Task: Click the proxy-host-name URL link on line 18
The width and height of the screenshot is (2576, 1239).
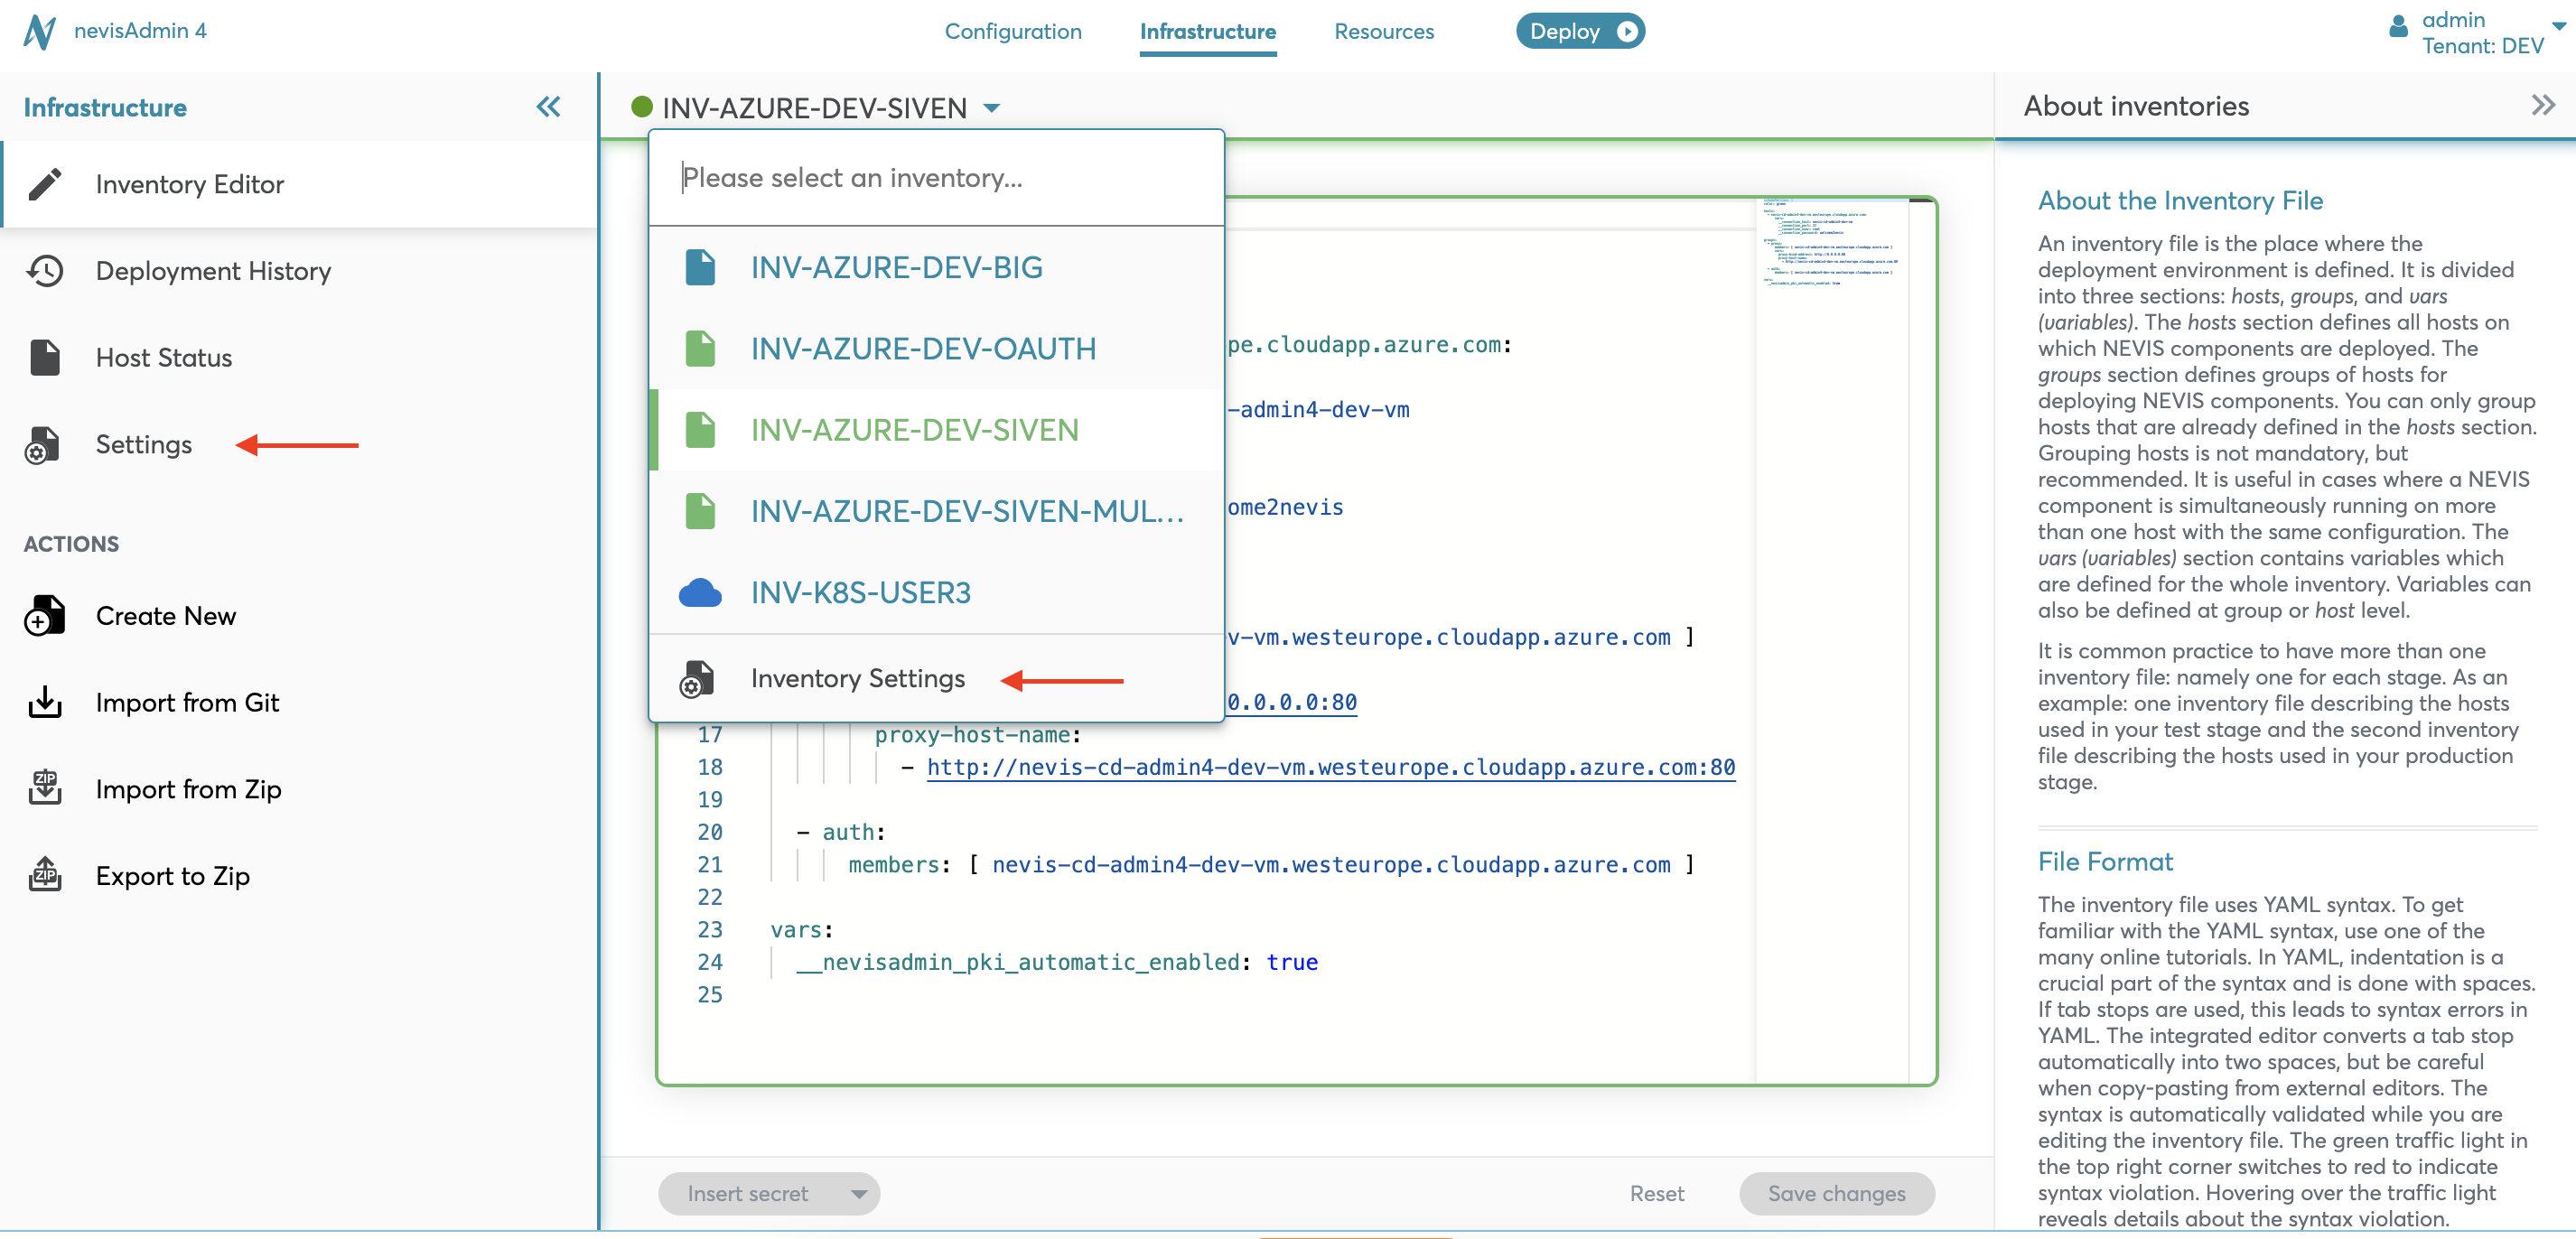Action: (x=1330, y=767)
